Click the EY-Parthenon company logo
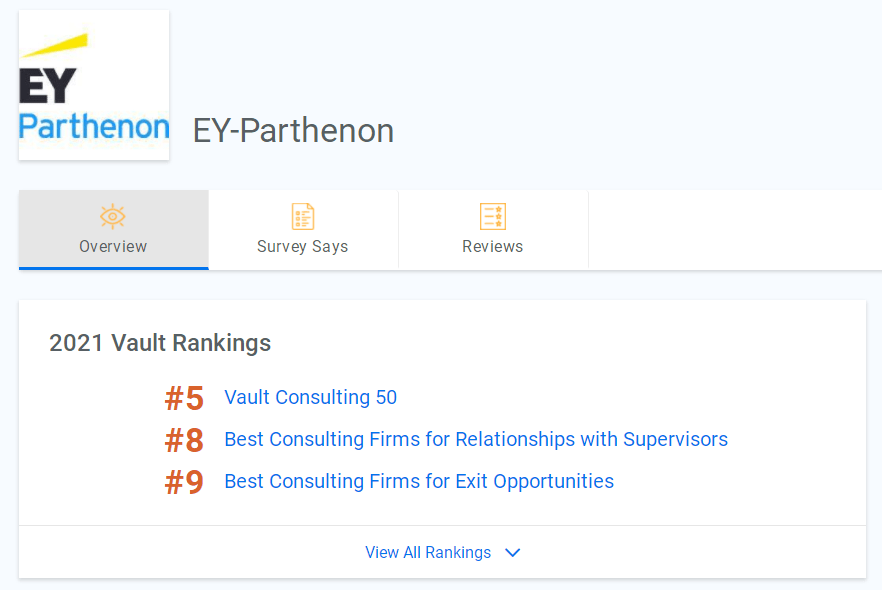882x590 pixels. coord(94,85)
